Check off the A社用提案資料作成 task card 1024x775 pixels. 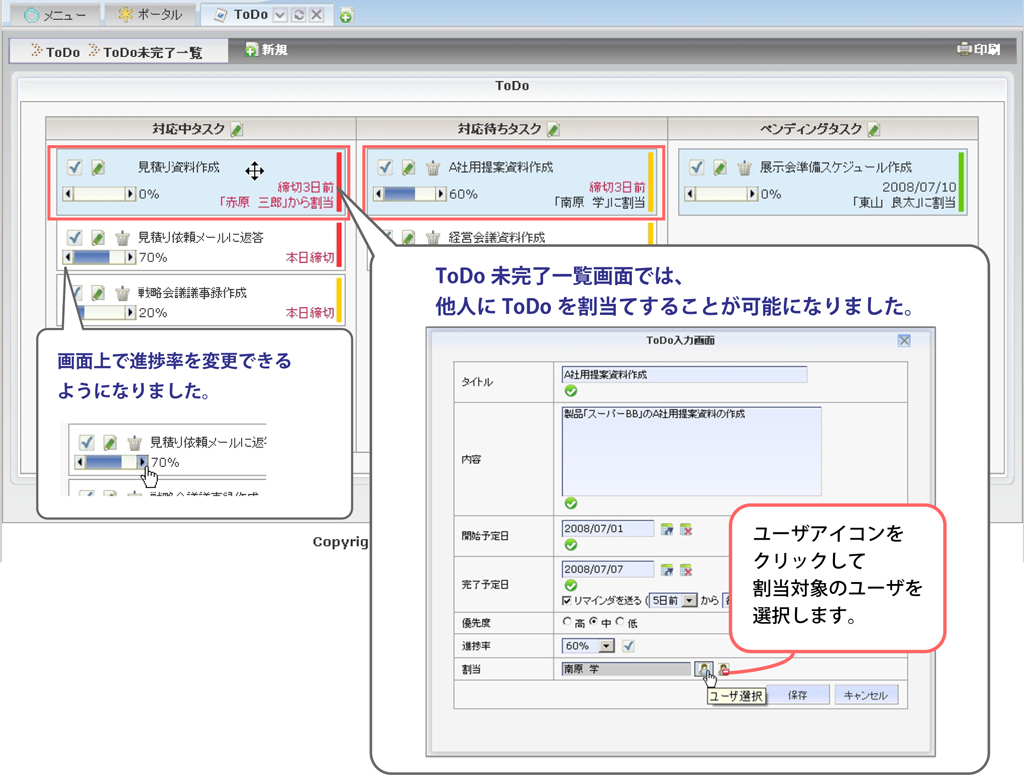[385, 167]
